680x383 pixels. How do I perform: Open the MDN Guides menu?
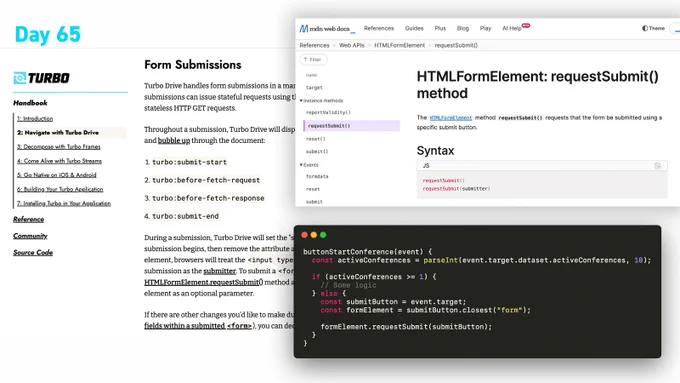click(x=414, y=28)
